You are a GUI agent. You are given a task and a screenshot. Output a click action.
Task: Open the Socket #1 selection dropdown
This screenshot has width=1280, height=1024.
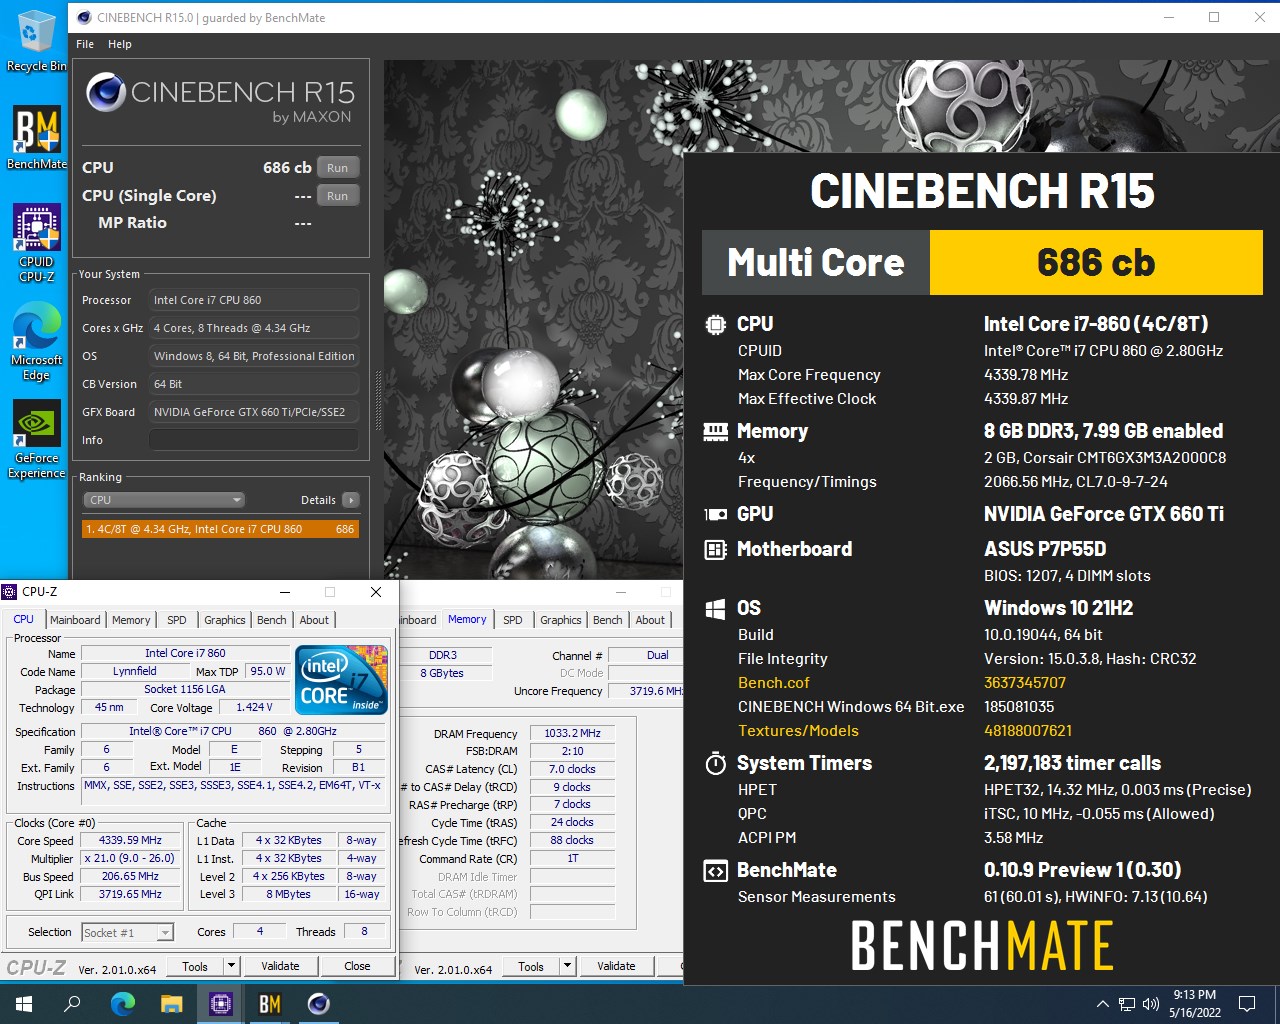click(x=127, y=932)
